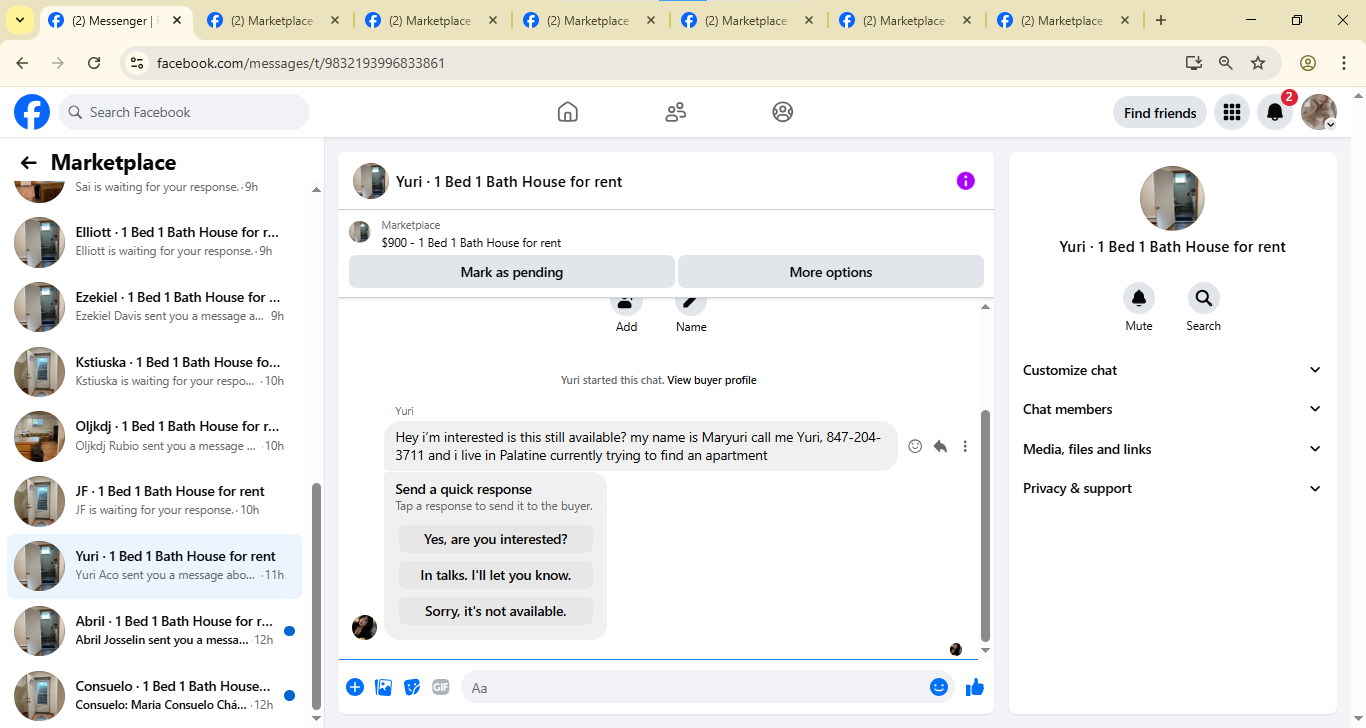This screenshot has height=728, width=1366.
Task: Click the browser back arrow
Action: 24,63
